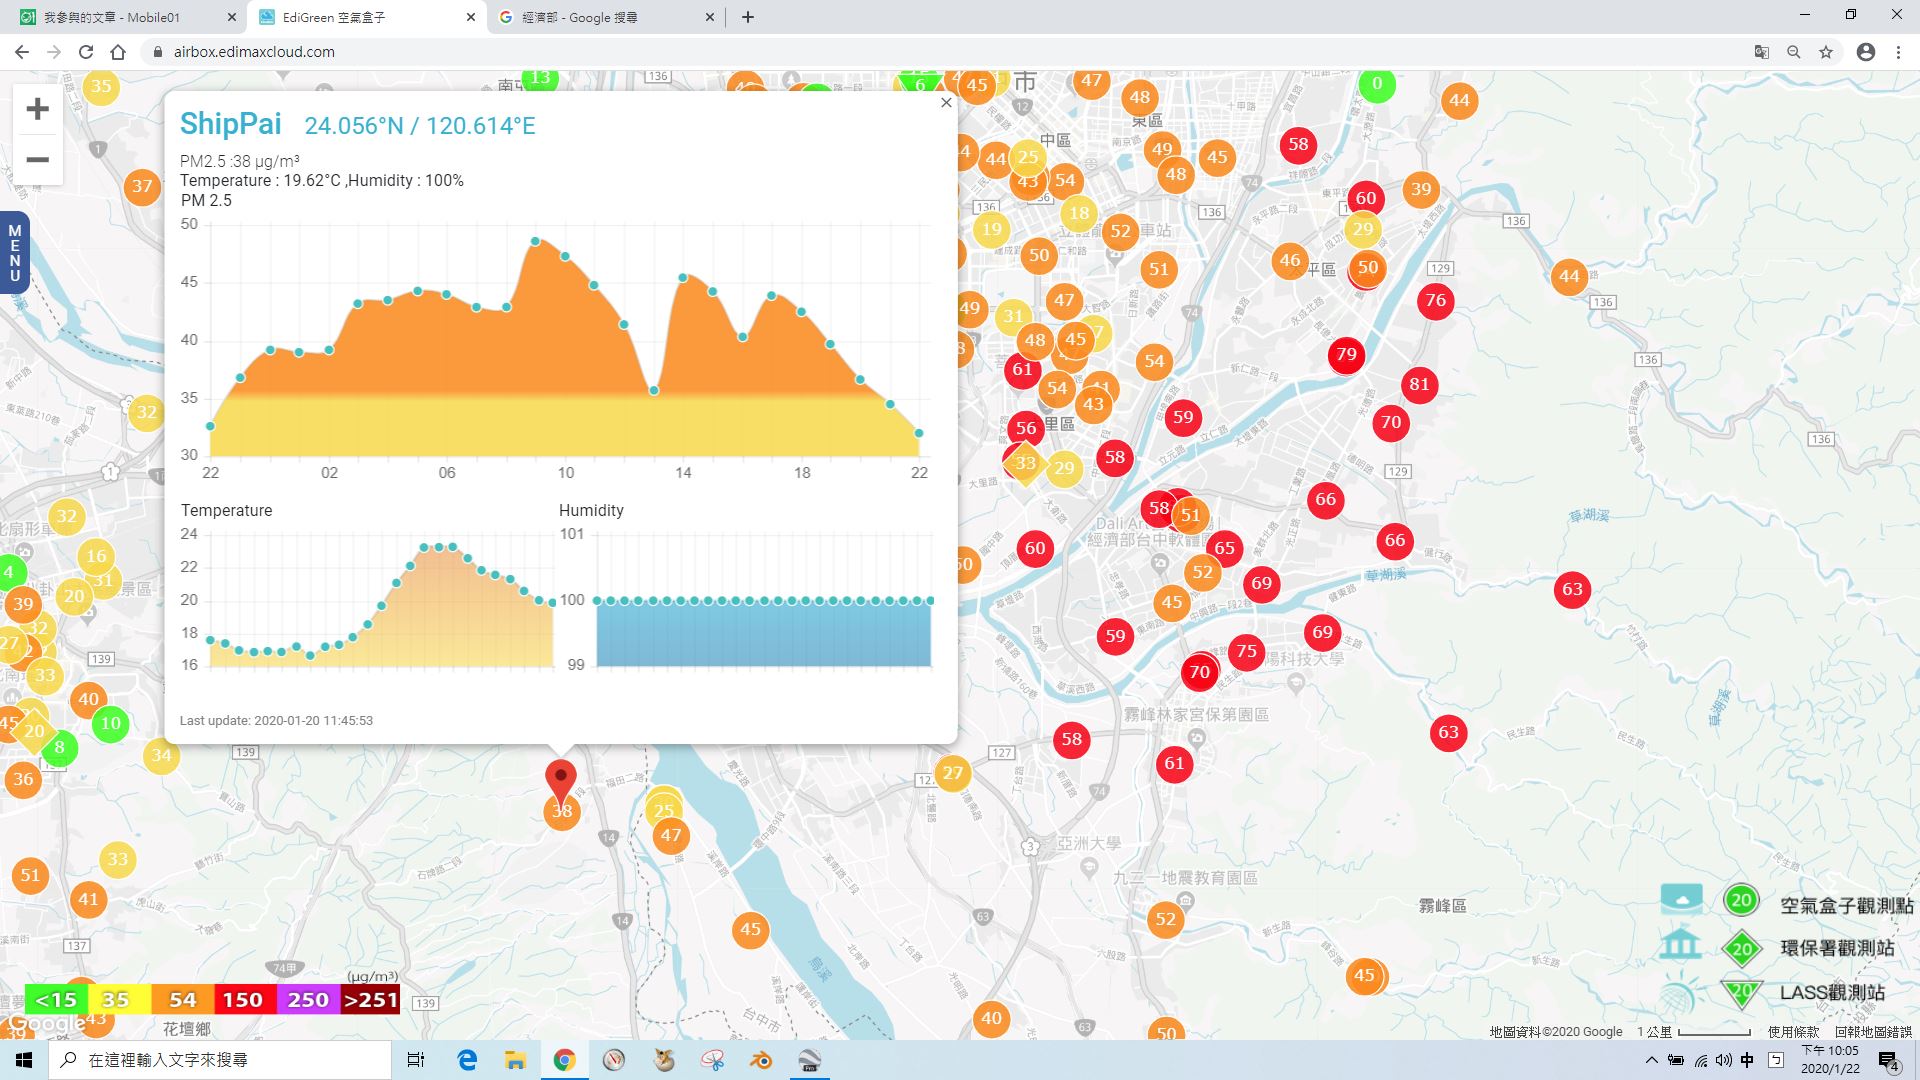This screenshot has width=1920, height=1080.
Task: Click the dark red >251 scale swatch
Action: click(x=369, y=999)
